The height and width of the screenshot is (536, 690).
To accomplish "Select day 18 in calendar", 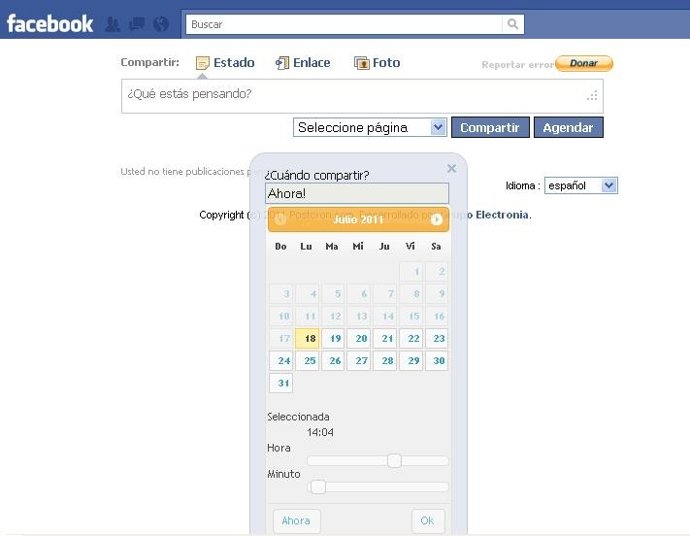I will pos(307,338).
